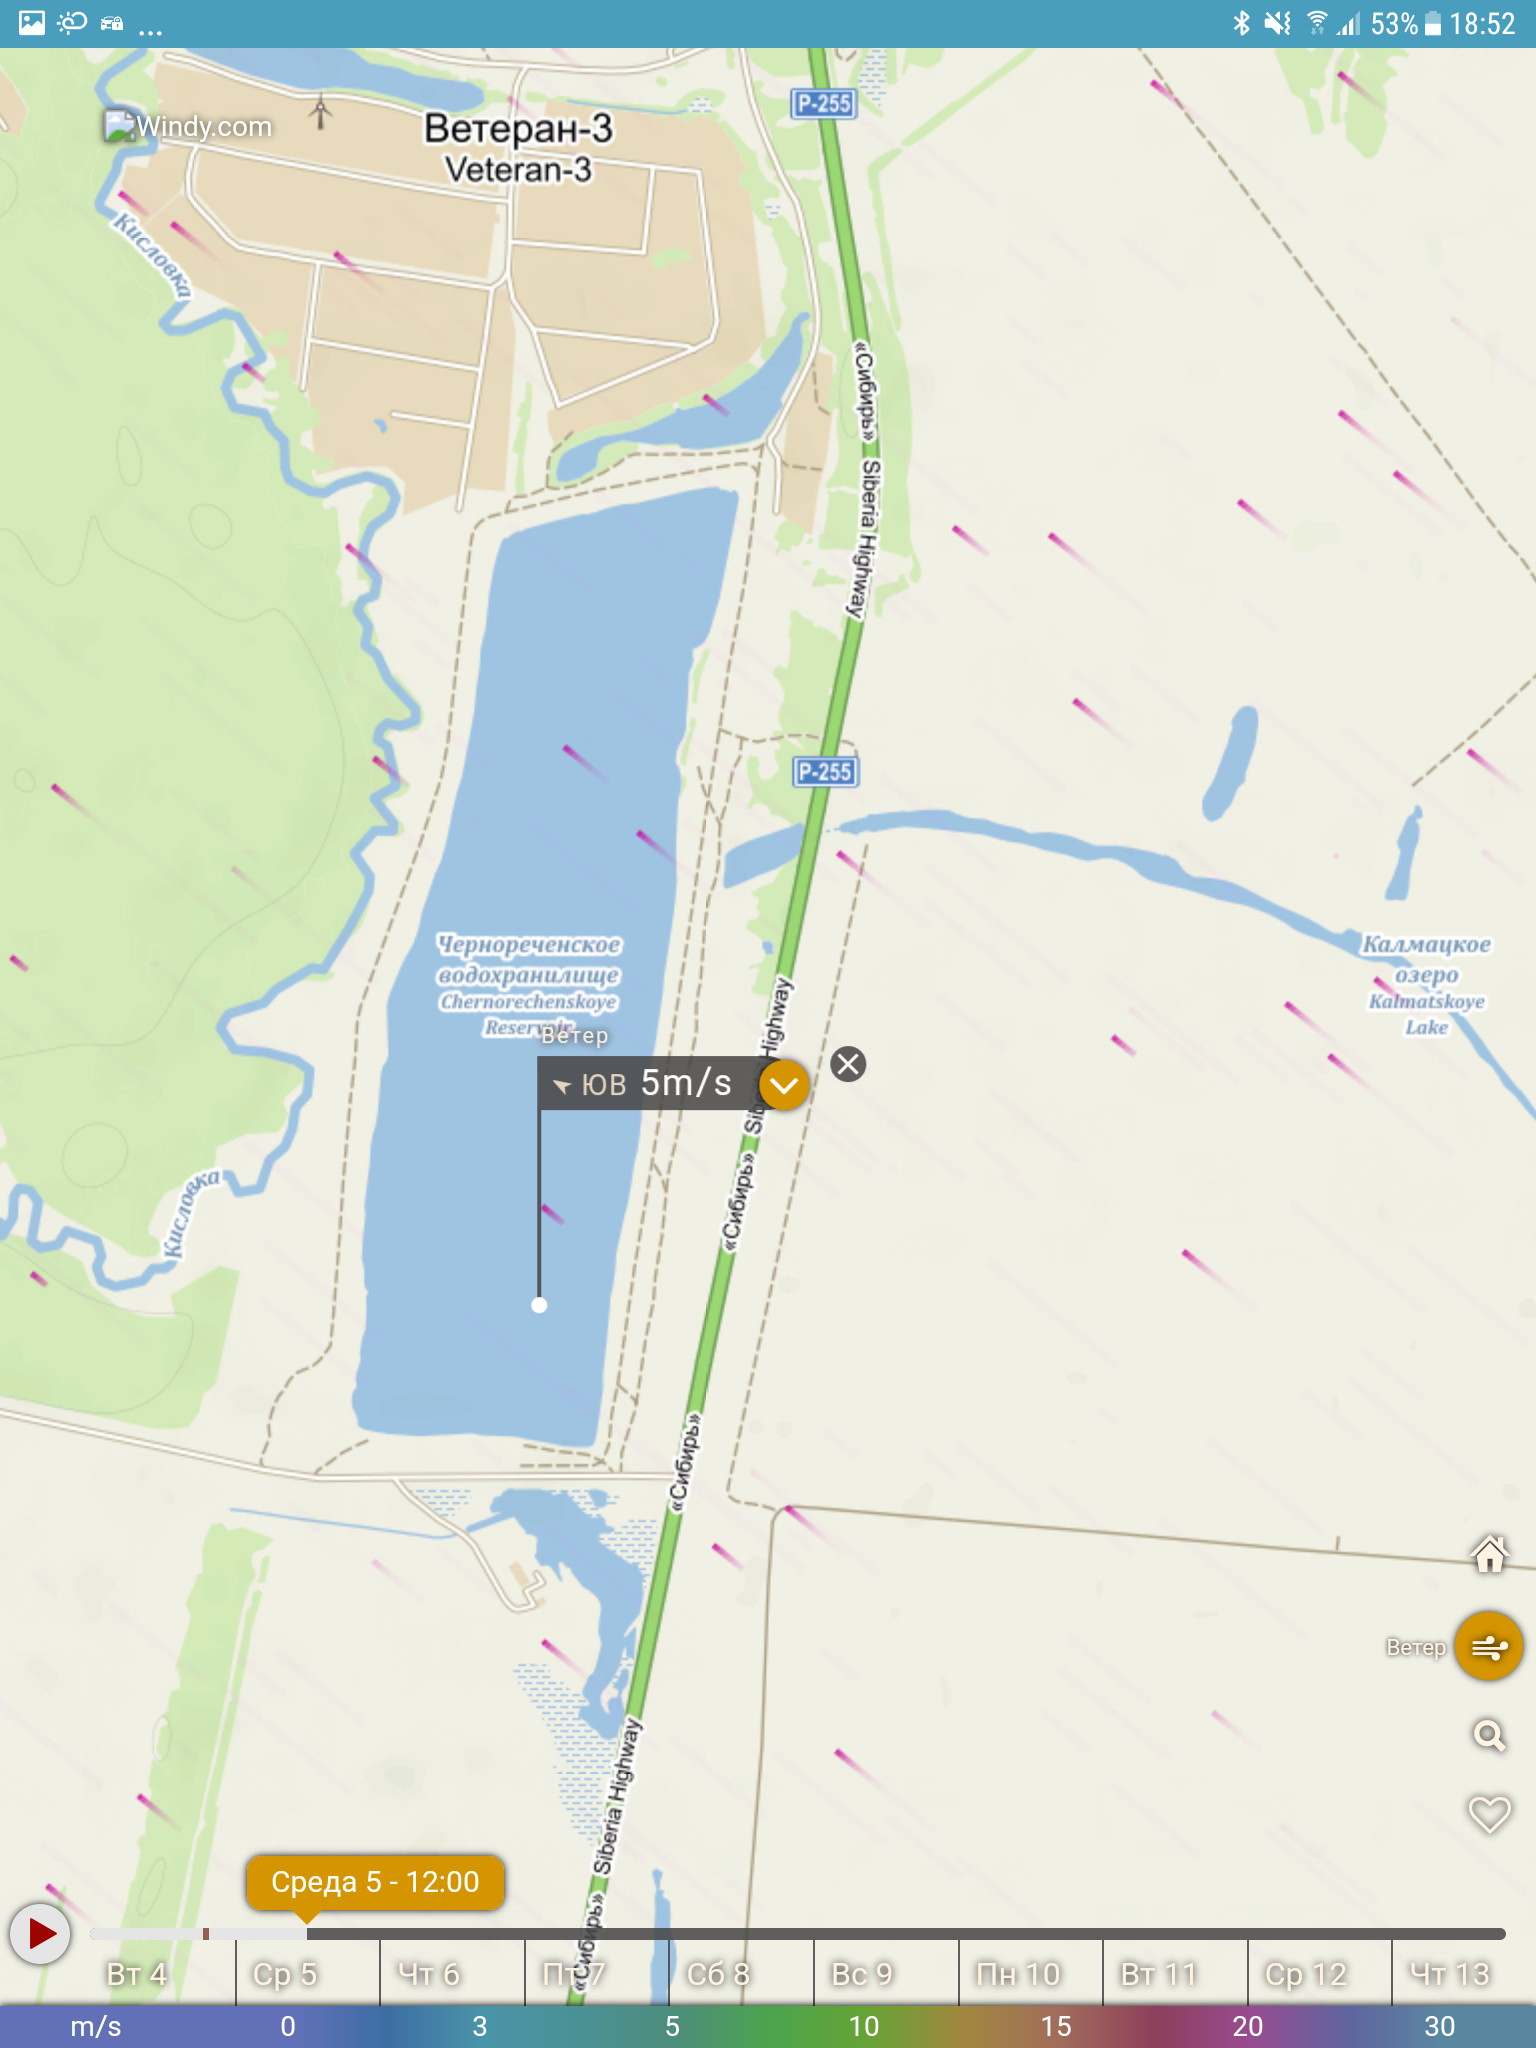Tap the Bluetooth icon in status bar
This screenshot has width=1536, height=2048.
pyautogui.click(x=1242, y=23)
